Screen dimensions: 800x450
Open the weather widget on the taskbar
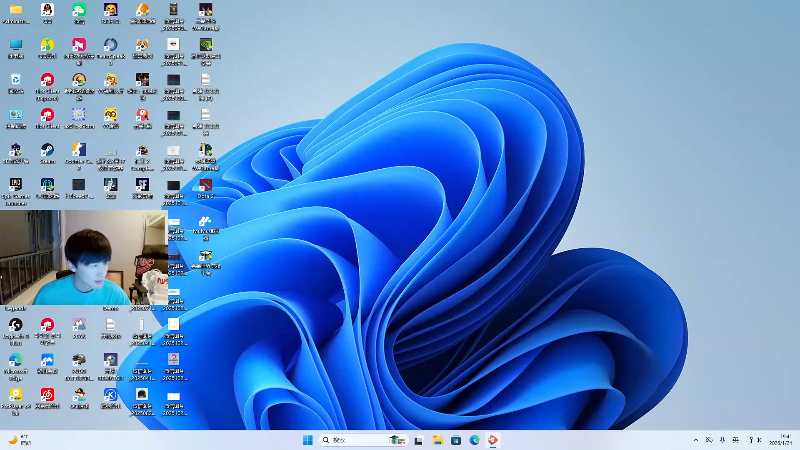(18, 440)
